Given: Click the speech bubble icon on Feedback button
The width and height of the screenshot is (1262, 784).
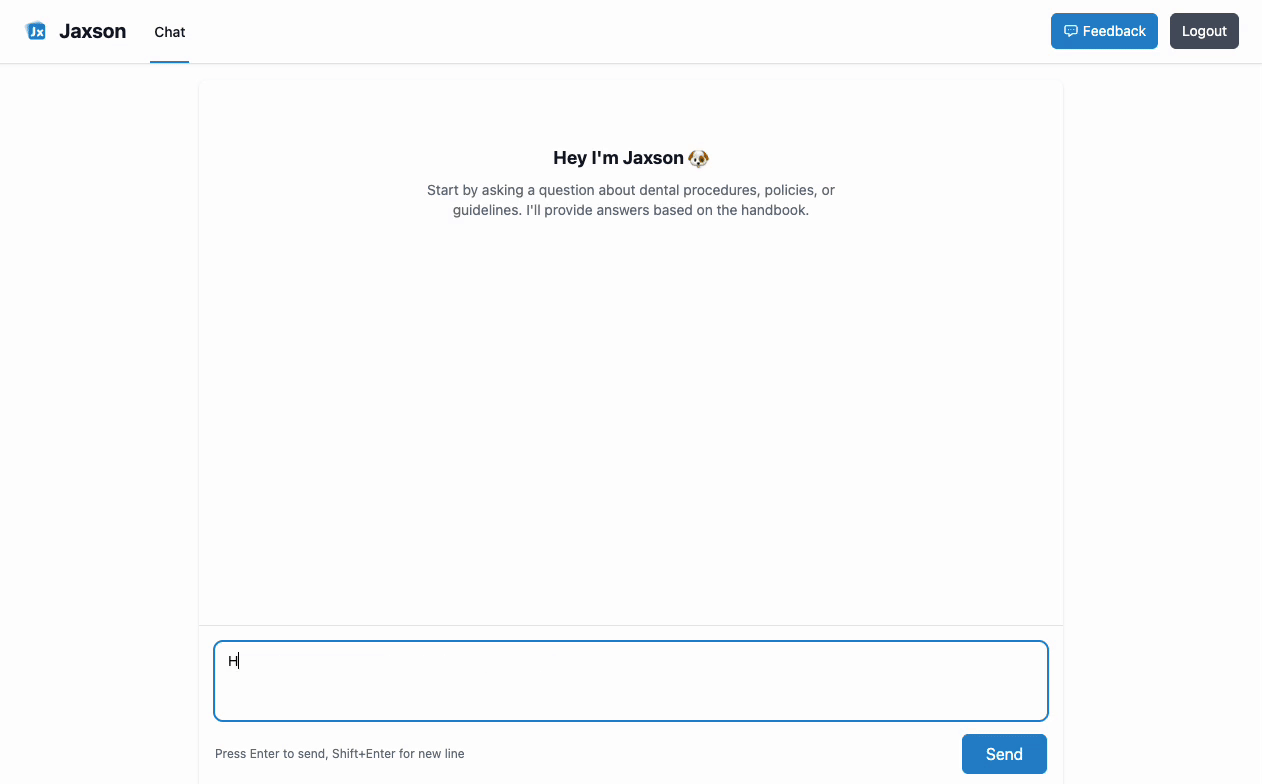Looking at the screenshot, I should coord(1071,31).
